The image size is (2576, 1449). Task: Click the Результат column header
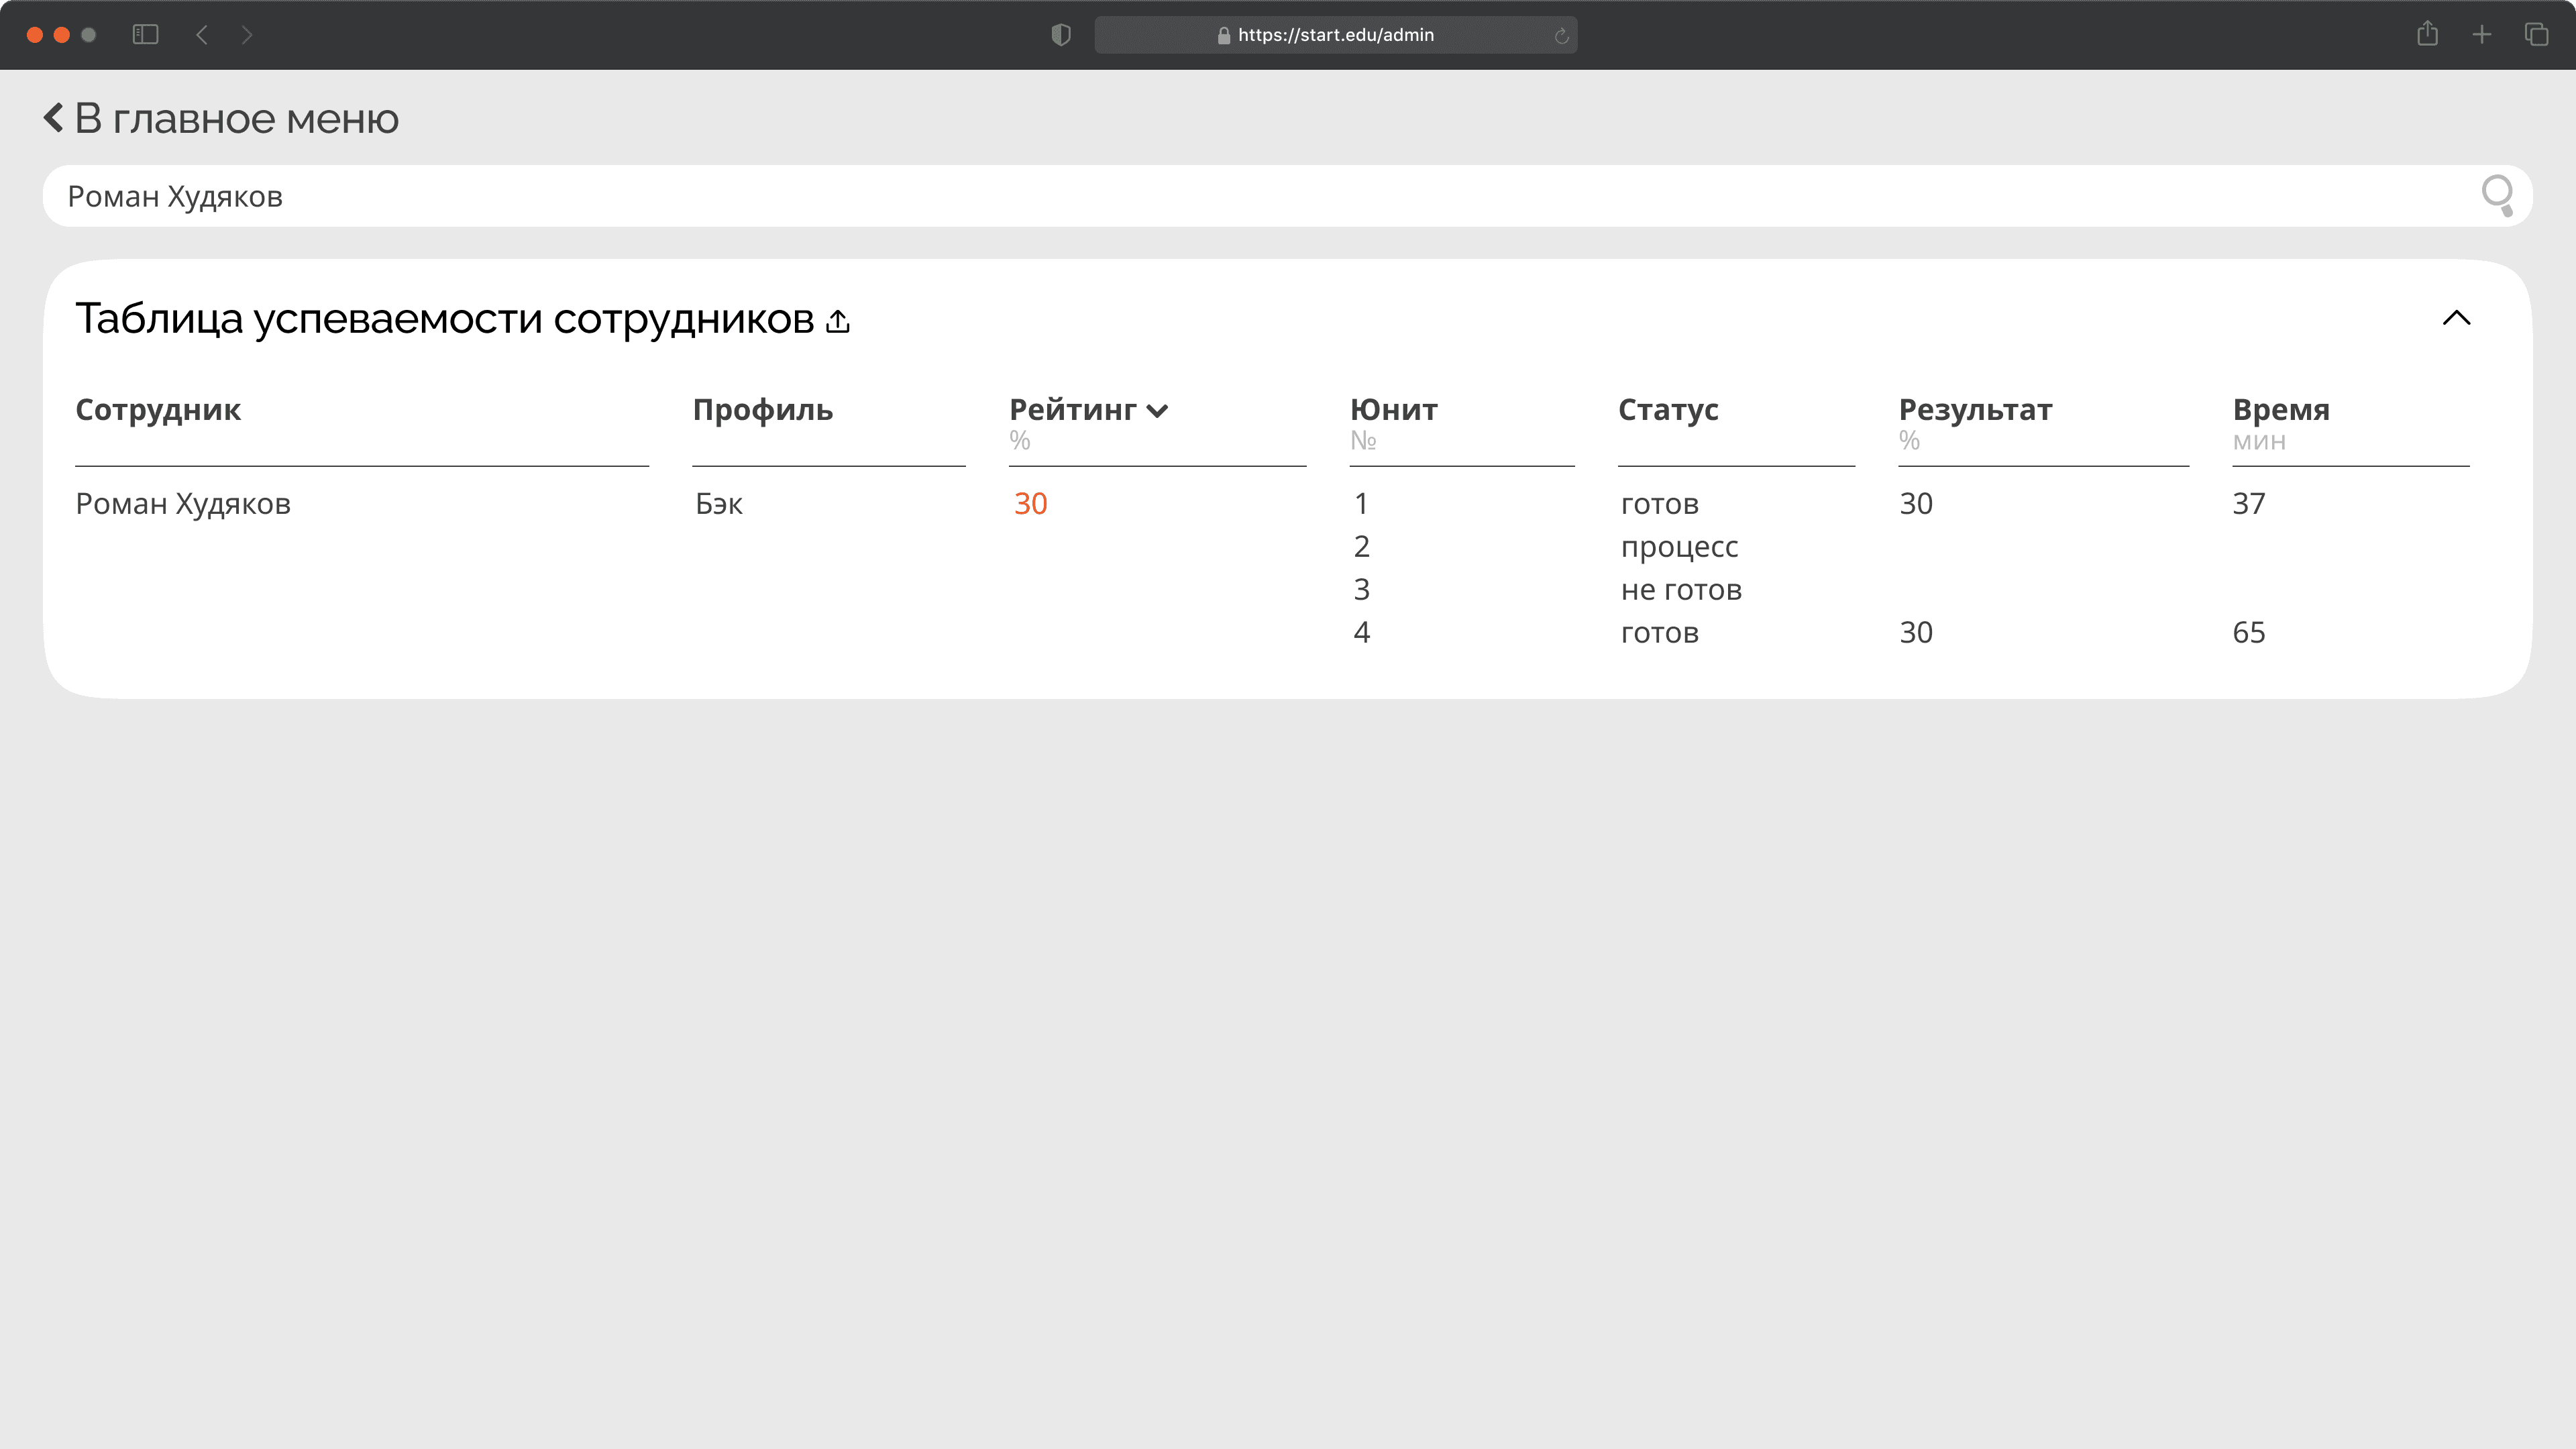click(1975, 409)
